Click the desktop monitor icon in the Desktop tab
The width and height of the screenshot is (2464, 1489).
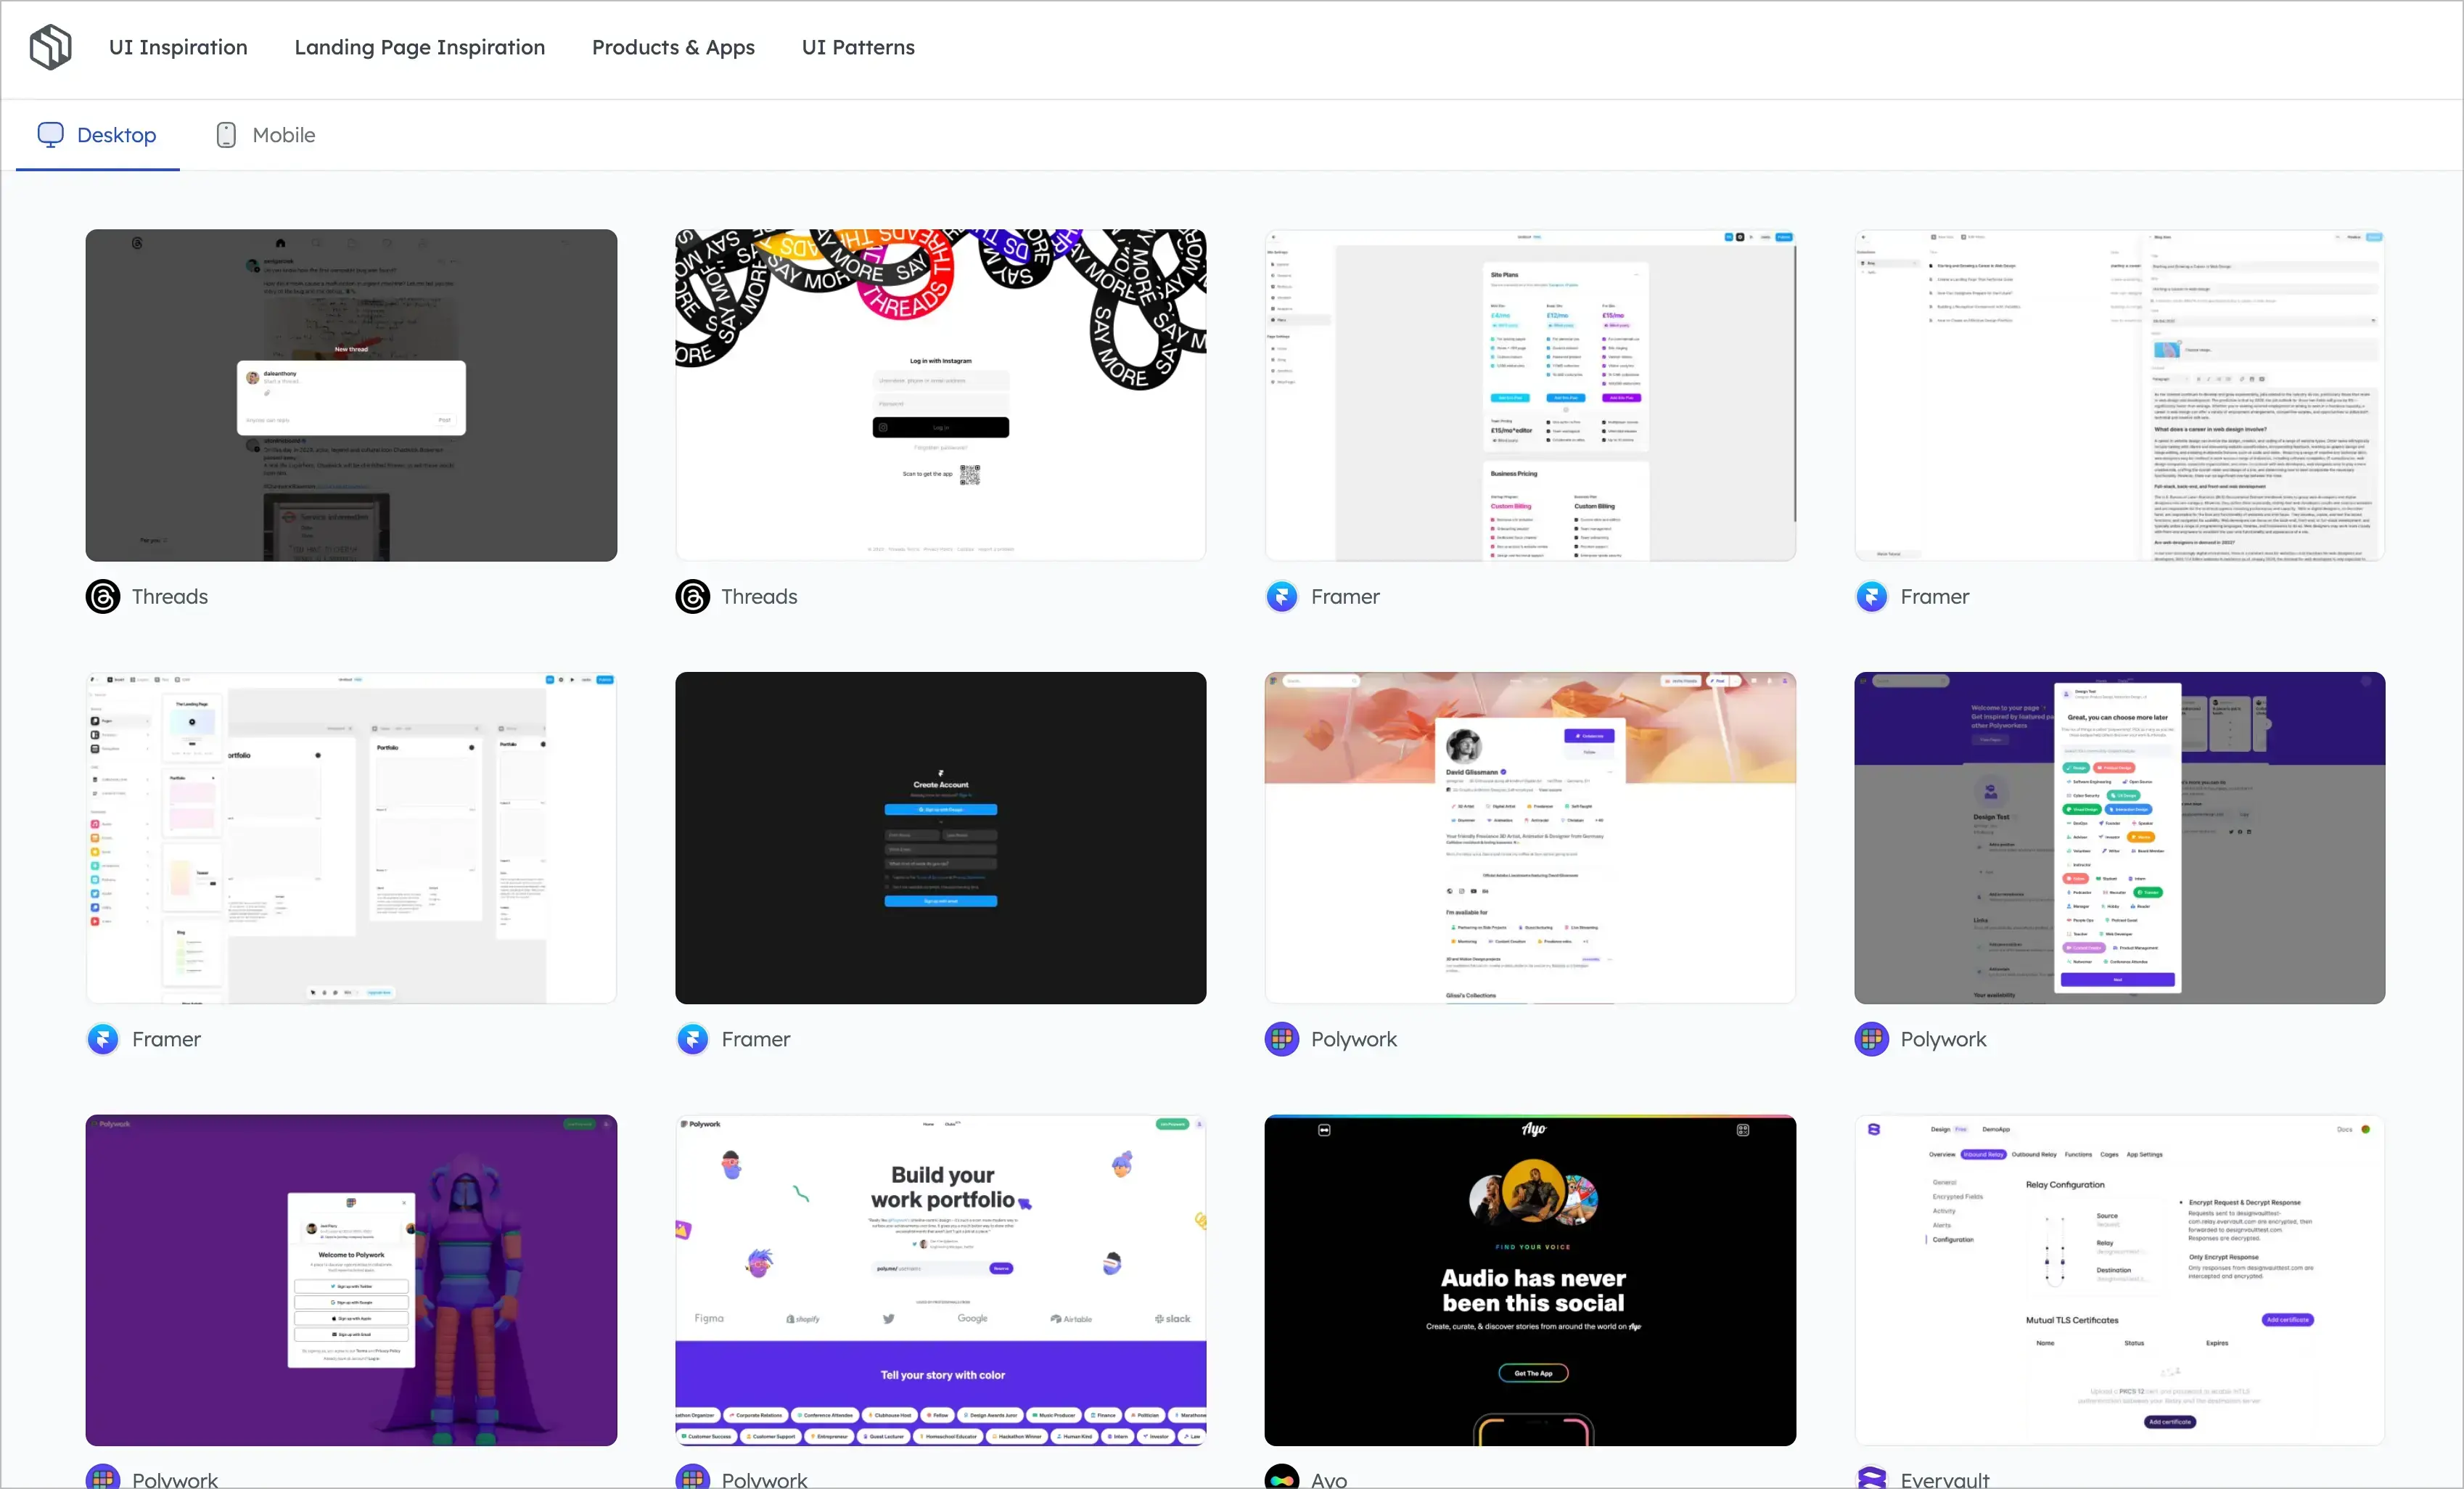50,134
